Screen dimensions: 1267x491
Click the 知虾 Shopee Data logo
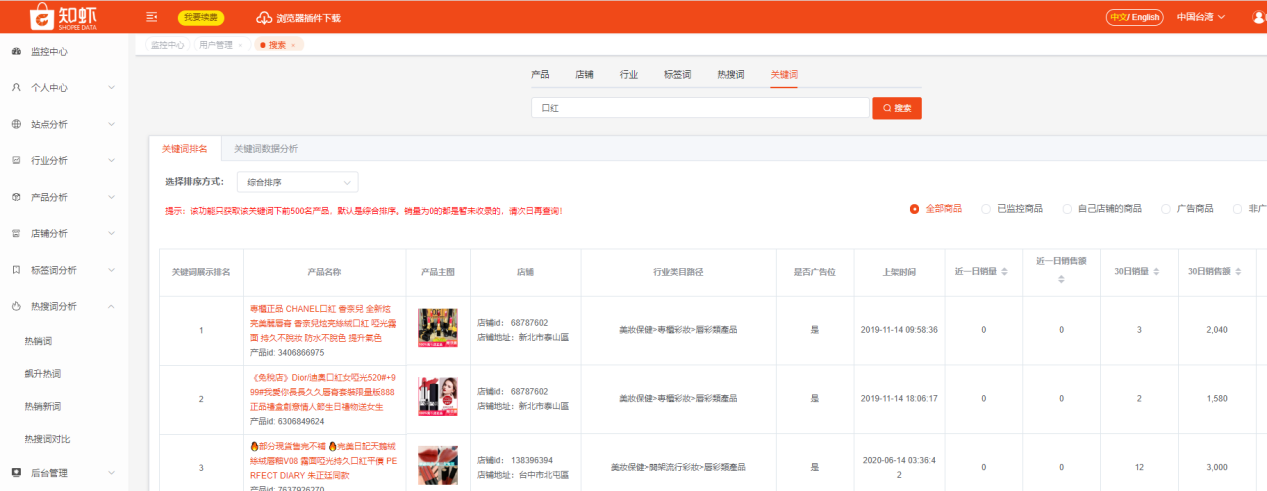64,16
